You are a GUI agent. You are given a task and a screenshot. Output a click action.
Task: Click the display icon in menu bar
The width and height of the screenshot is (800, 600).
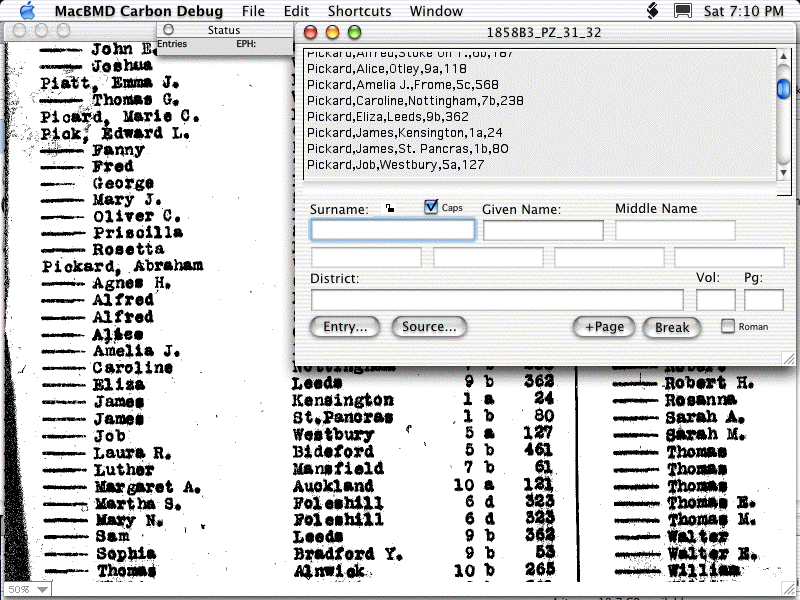[682, 11]
